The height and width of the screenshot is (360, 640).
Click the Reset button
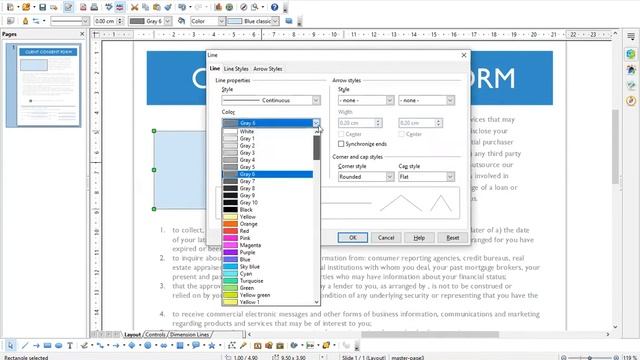(x=453, y=238)
